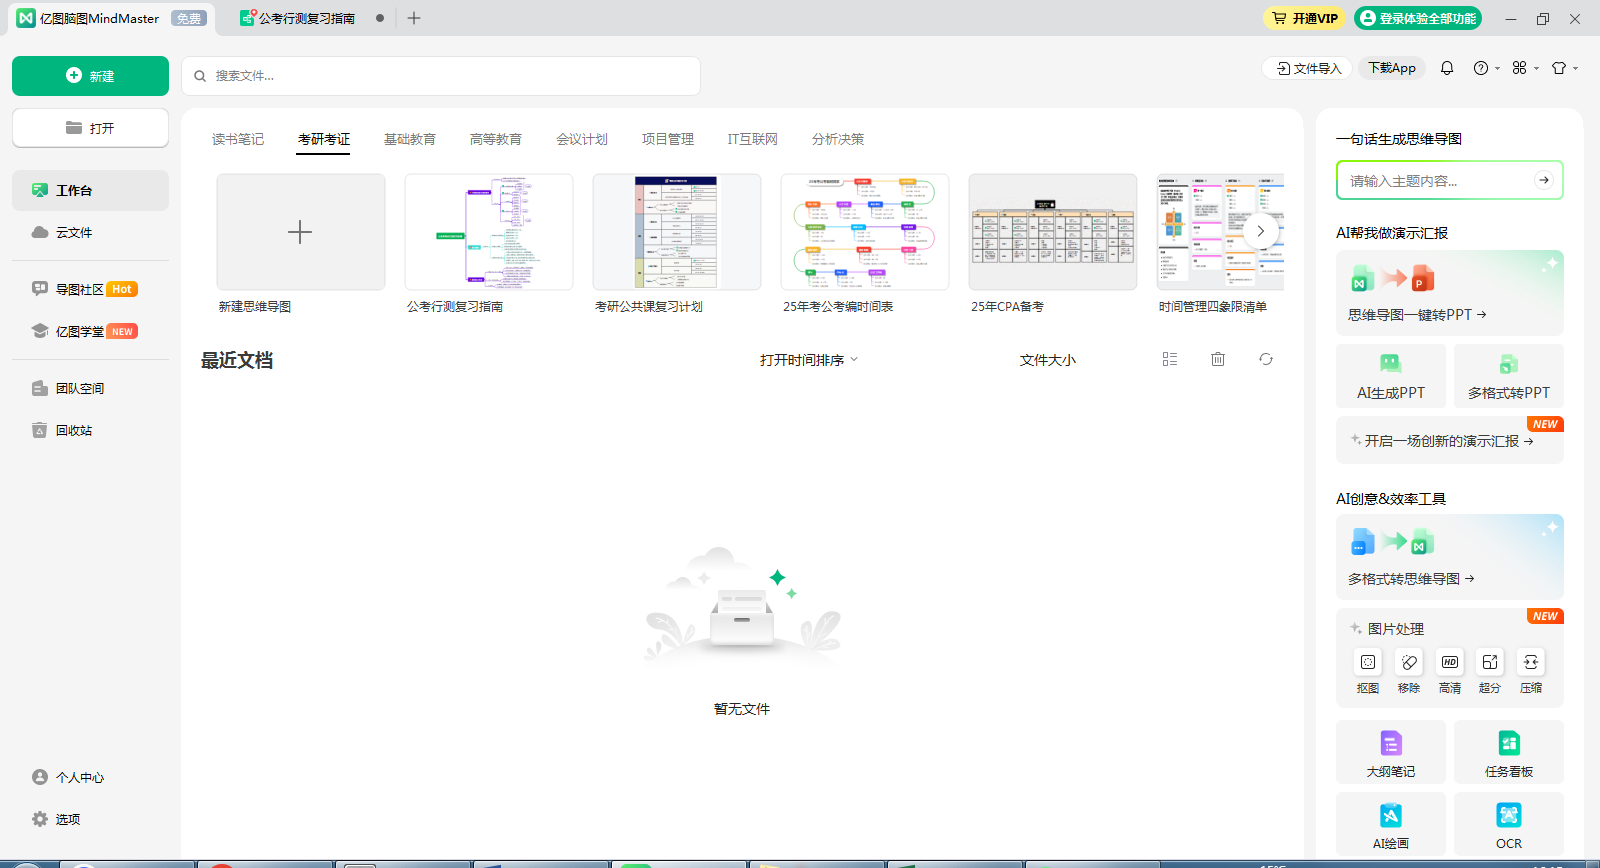Open the 任务看板 task board tool

[1509, 752]
